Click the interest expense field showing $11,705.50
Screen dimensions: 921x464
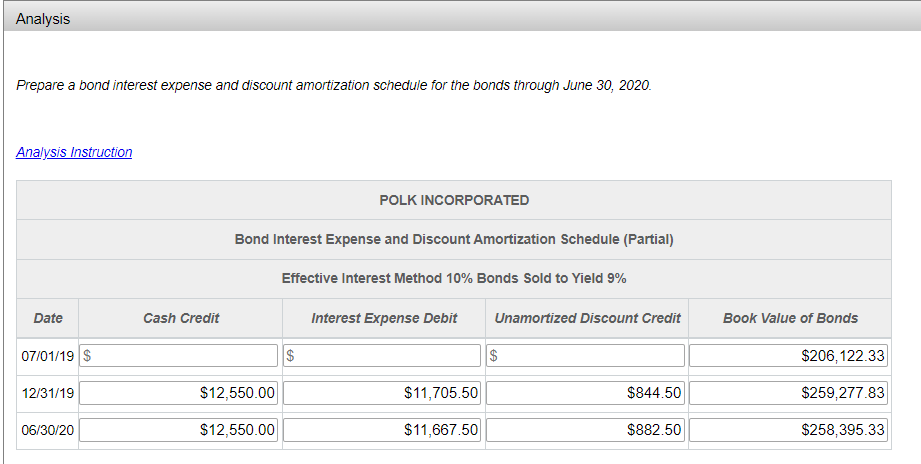pyautogui.click(x=382, y=393)
